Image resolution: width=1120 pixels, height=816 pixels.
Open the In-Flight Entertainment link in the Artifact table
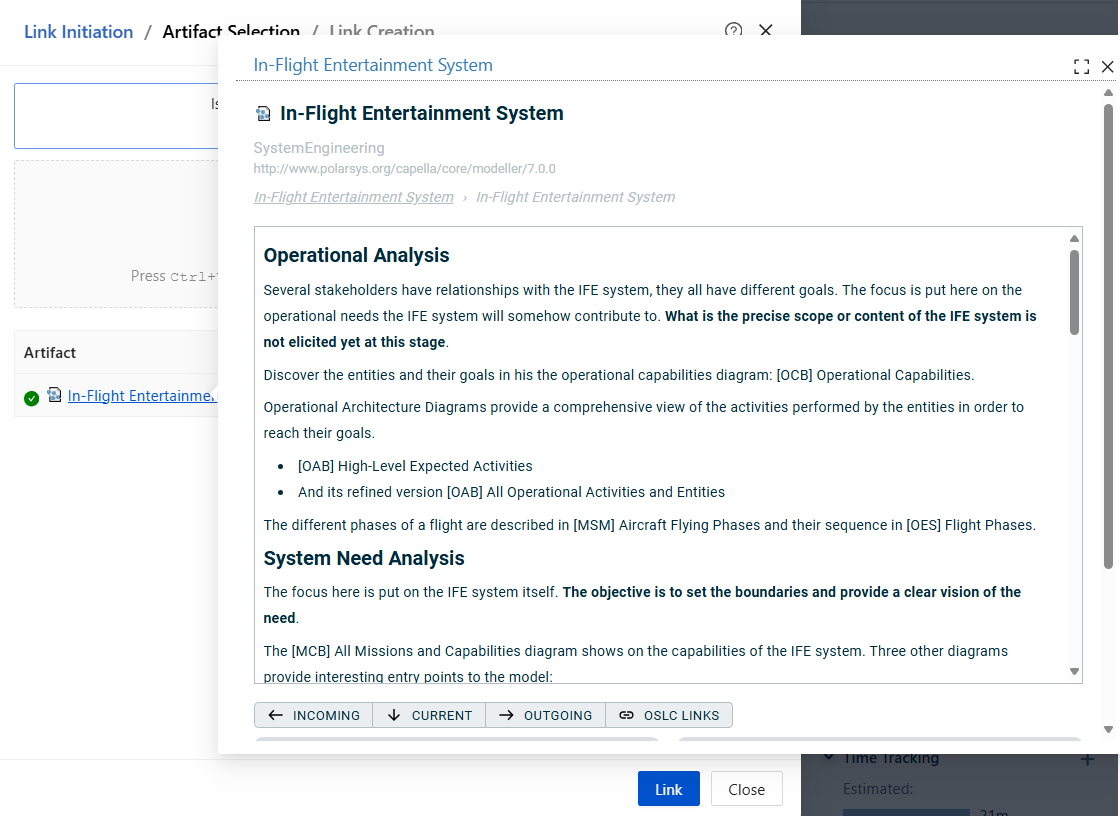pyautogui.click(x=142, y=396)
